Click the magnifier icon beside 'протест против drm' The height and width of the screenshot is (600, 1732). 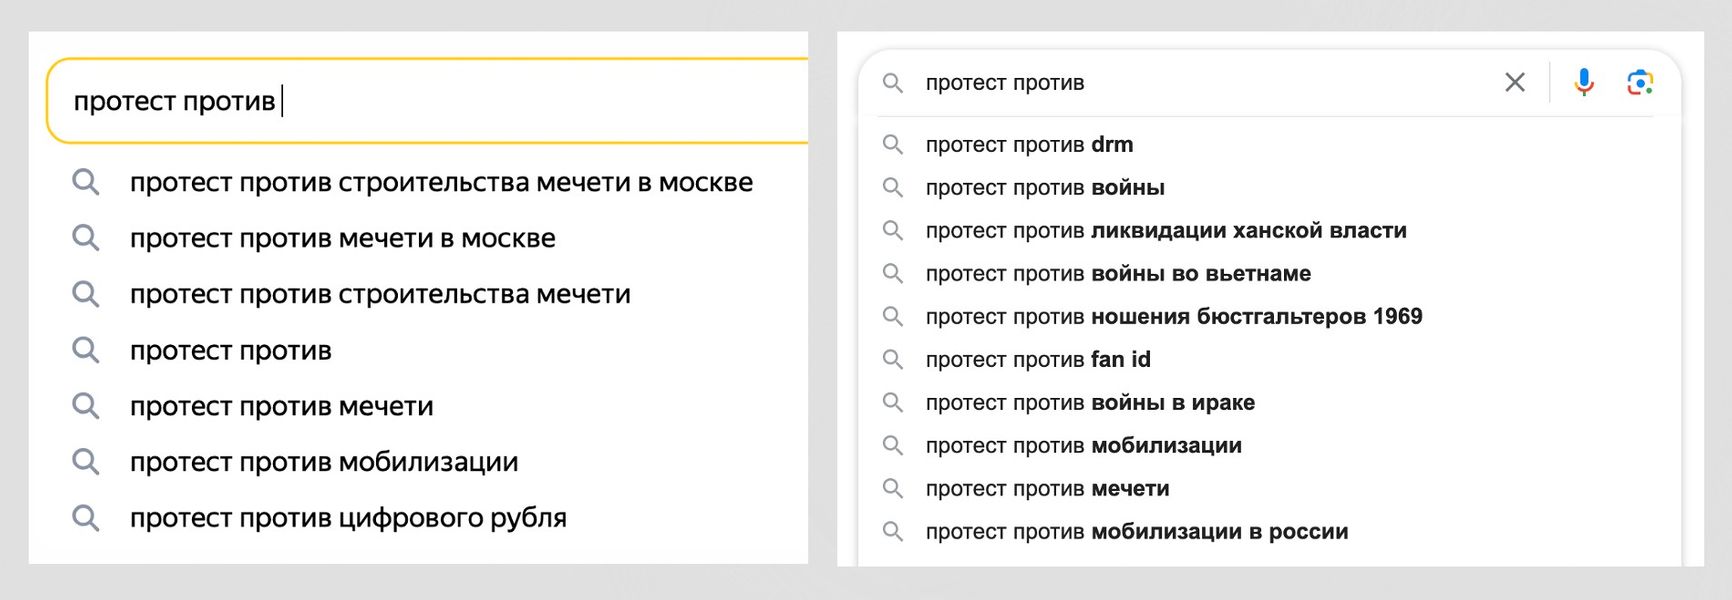[893, 144]
